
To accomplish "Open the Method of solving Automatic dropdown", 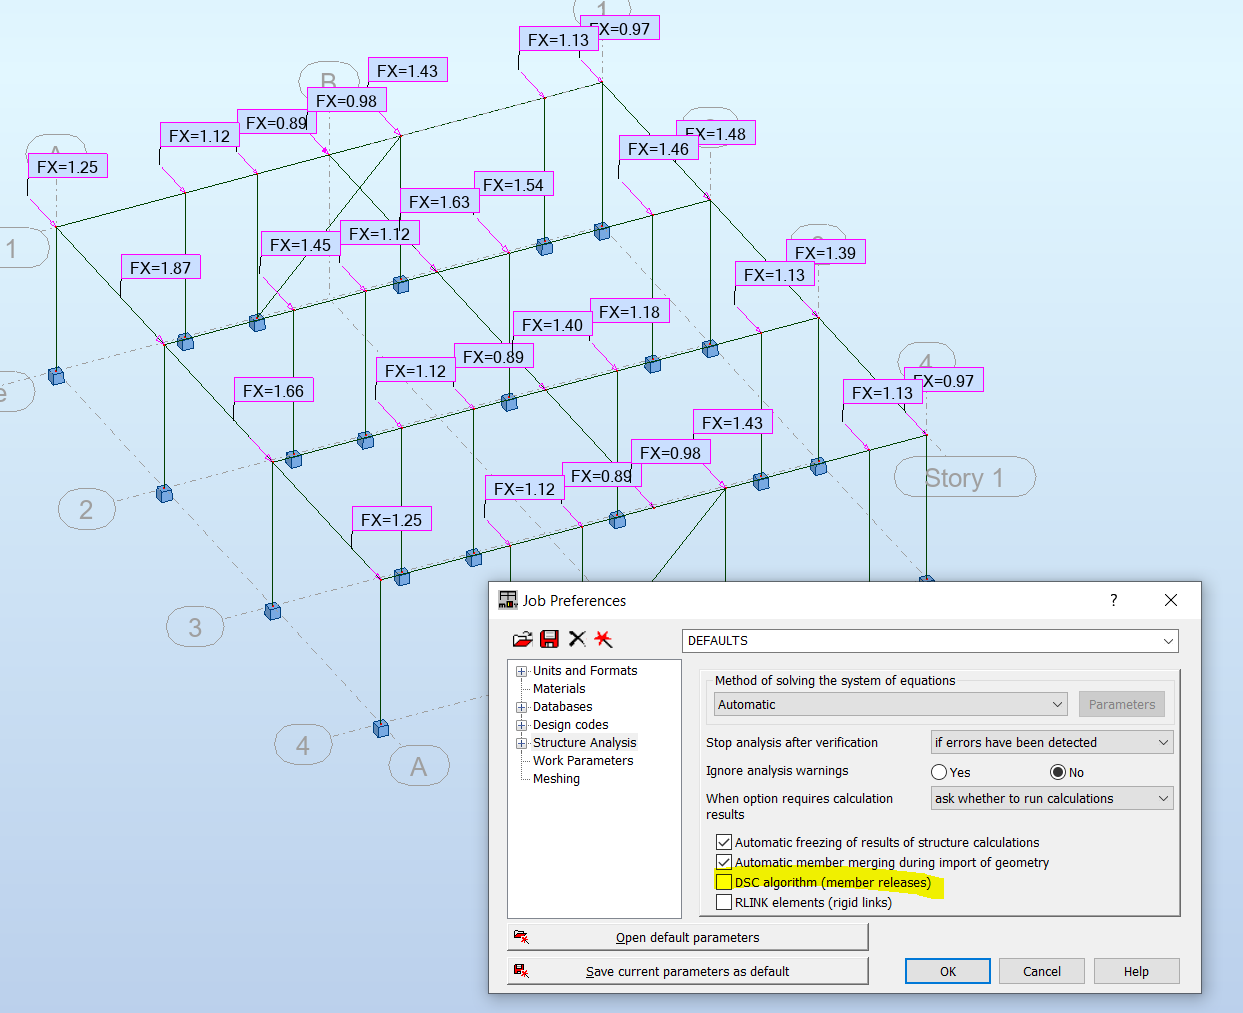I will click(1057, 703).
